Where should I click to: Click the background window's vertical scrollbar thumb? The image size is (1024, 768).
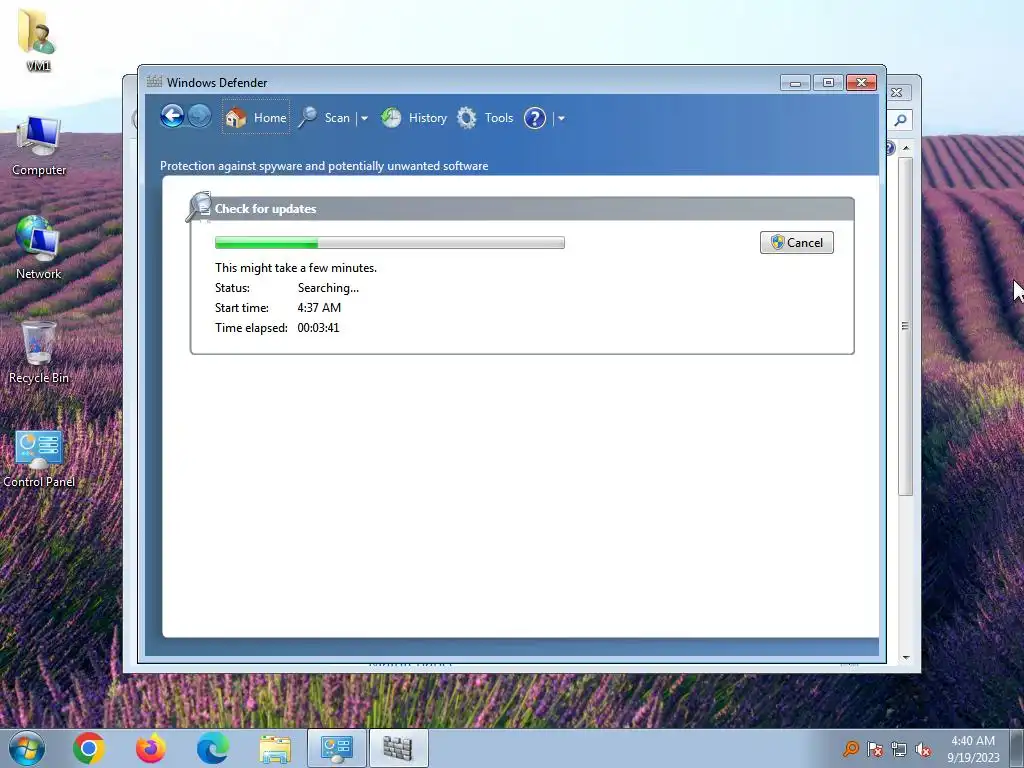point(905,326)
